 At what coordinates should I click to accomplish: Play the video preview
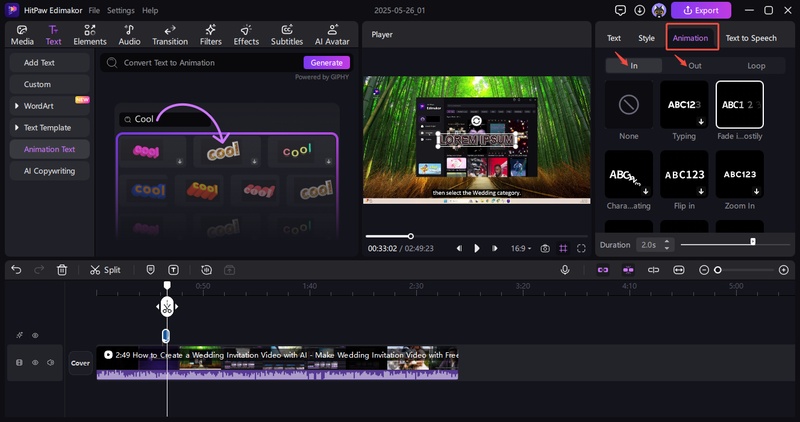click(x=477, y=249)
